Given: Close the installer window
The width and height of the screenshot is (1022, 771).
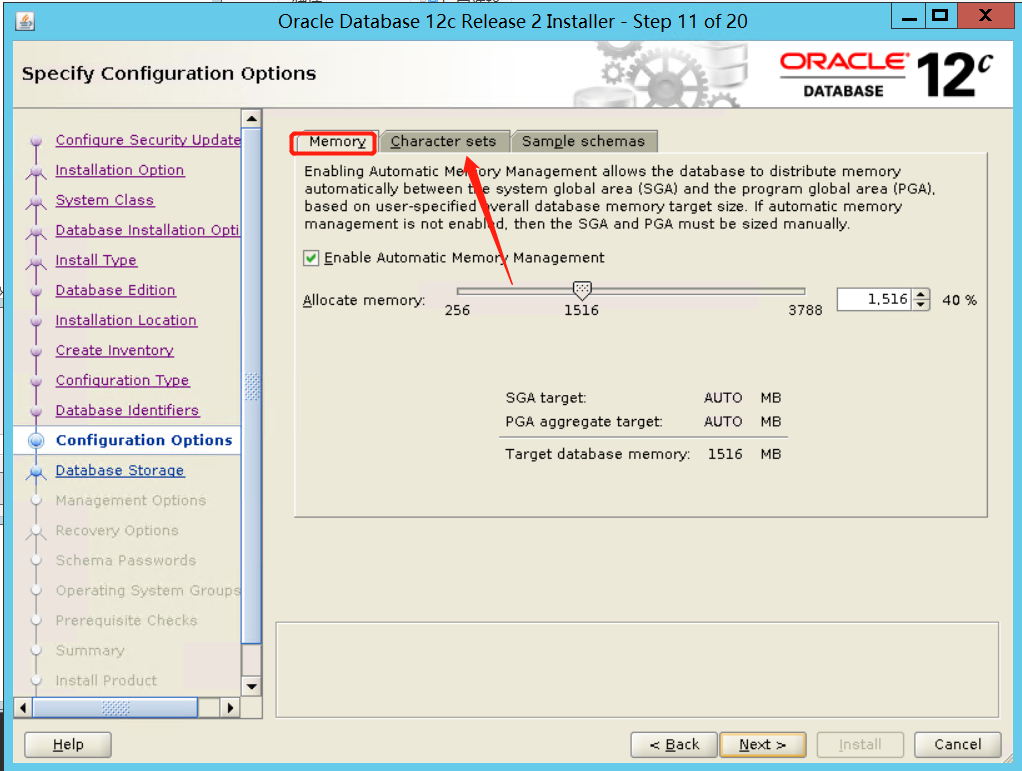Looking at the screenshot, I should tap(985, 16).
